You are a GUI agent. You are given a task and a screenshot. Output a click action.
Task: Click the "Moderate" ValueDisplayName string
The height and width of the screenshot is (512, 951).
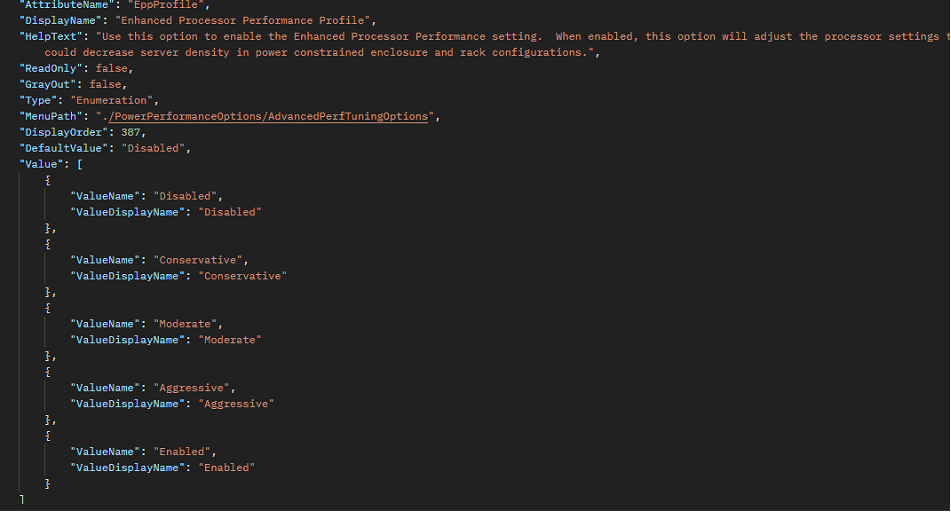point(230,340)
